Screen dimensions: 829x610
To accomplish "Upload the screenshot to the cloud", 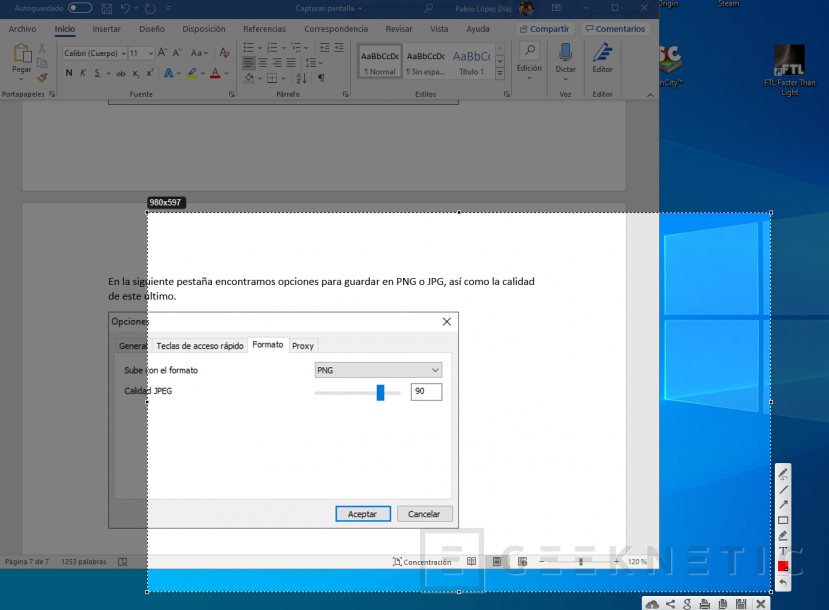I will click(653, 604).
